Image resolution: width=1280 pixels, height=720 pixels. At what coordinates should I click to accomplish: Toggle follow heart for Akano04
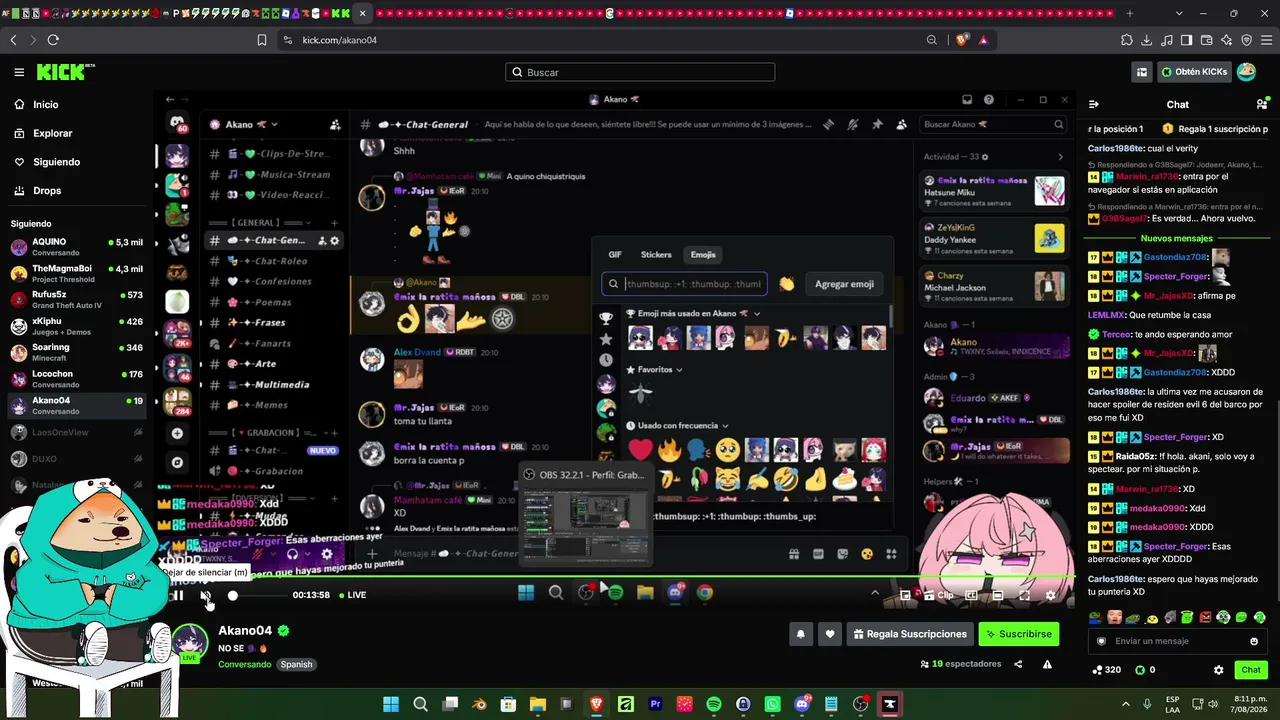pos(829,634)
